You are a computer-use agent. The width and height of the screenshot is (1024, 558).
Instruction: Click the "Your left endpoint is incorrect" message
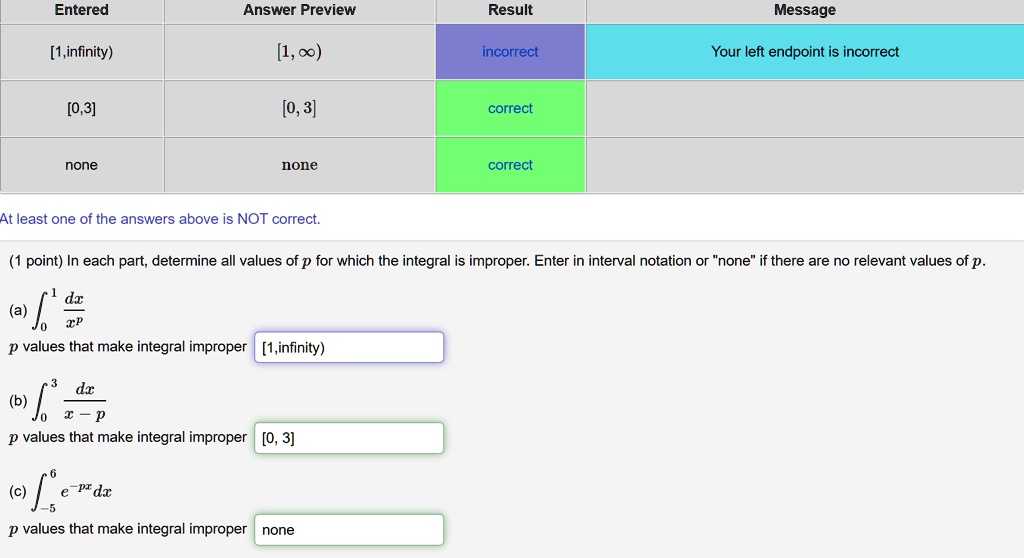804,52
